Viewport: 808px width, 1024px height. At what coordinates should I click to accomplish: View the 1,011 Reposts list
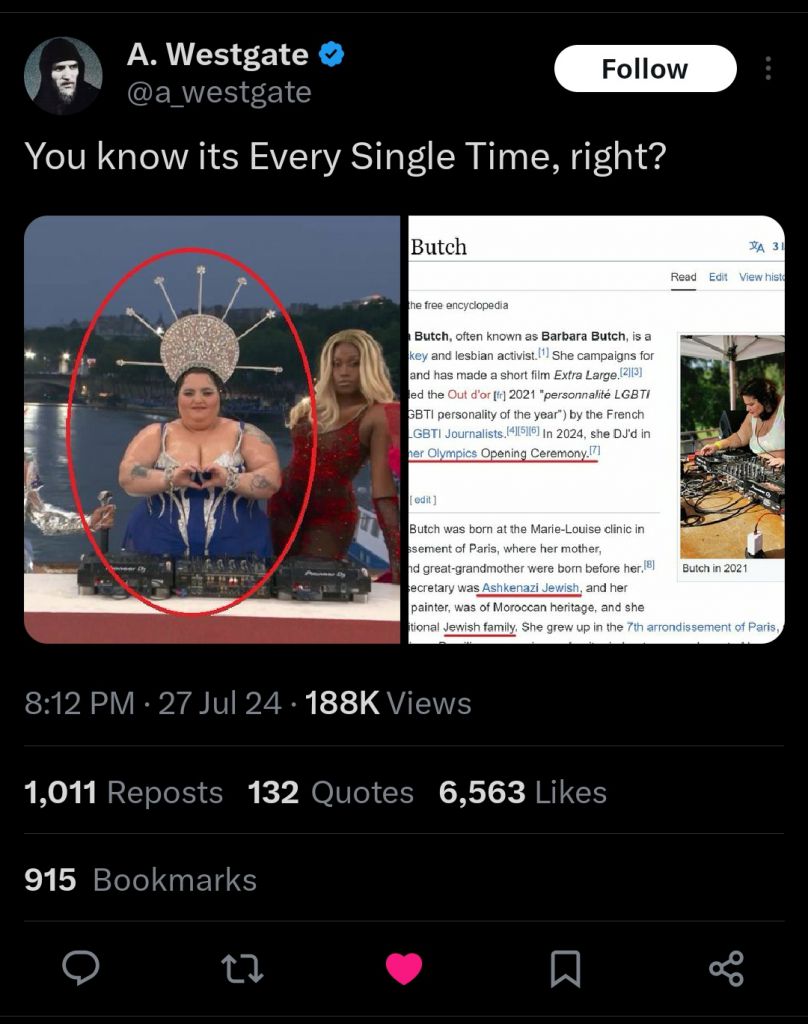pyautogui.click(x=123, y=792)
